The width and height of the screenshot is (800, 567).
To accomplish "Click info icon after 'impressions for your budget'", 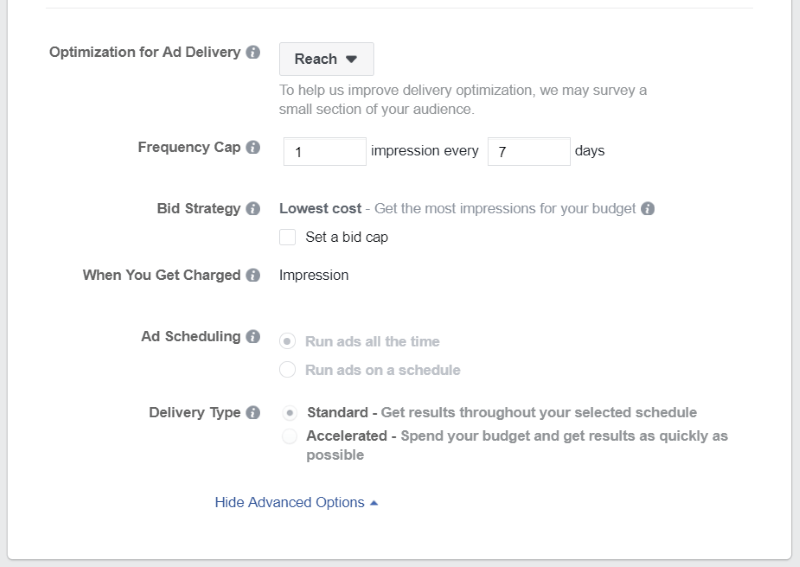I will coord(648,209).
